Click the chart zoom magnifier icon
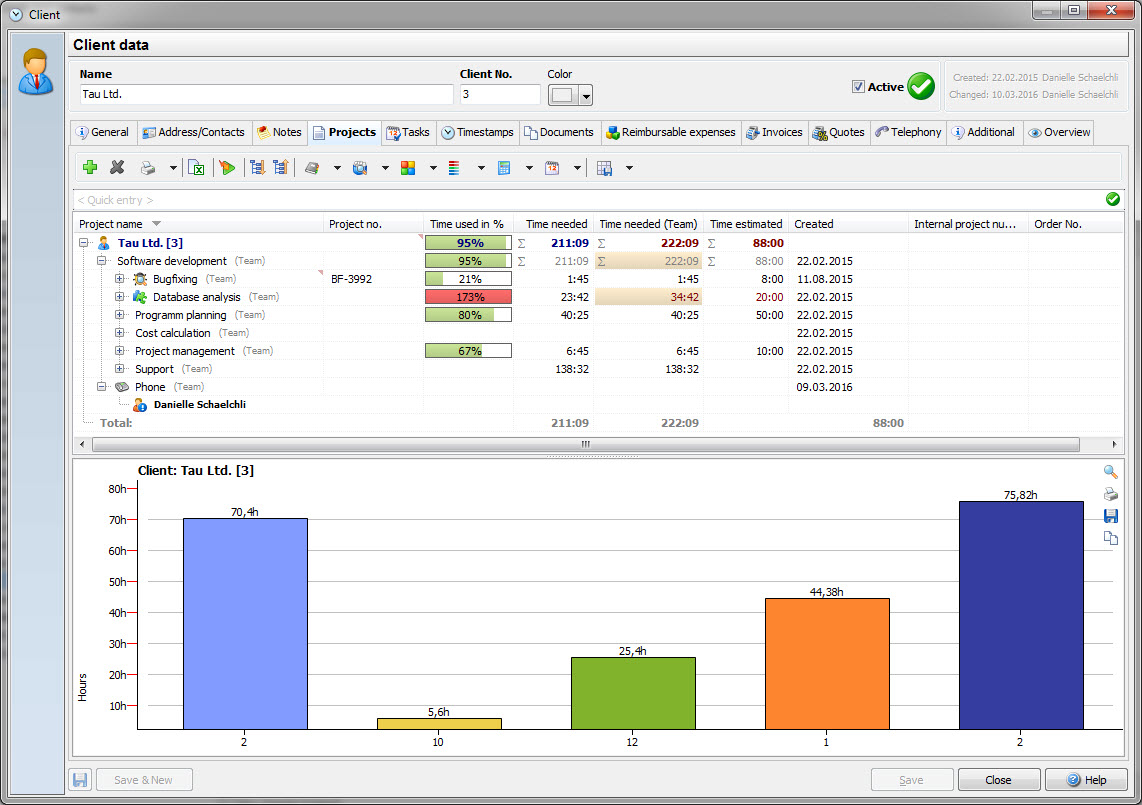The width and height of the screenshot is (1142, 805). click(x=1110, y=472)
